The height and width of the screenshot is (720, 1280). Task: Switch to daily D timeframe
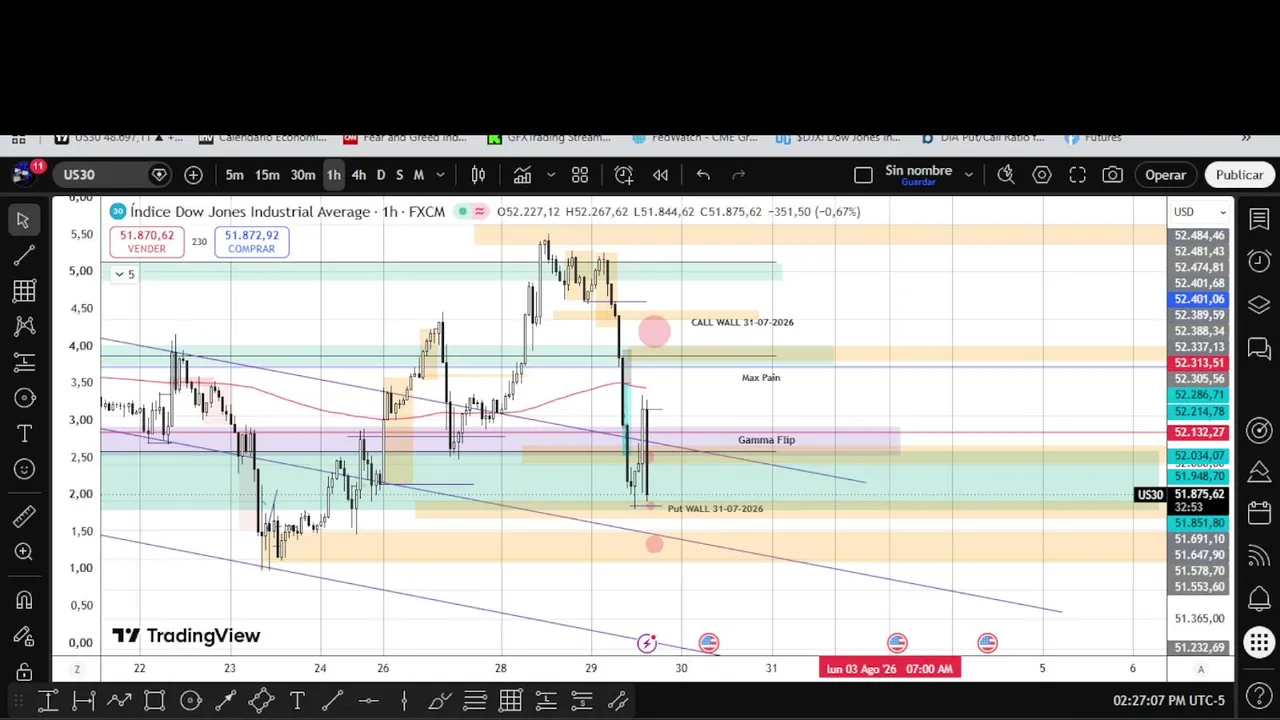coord(380,175)
